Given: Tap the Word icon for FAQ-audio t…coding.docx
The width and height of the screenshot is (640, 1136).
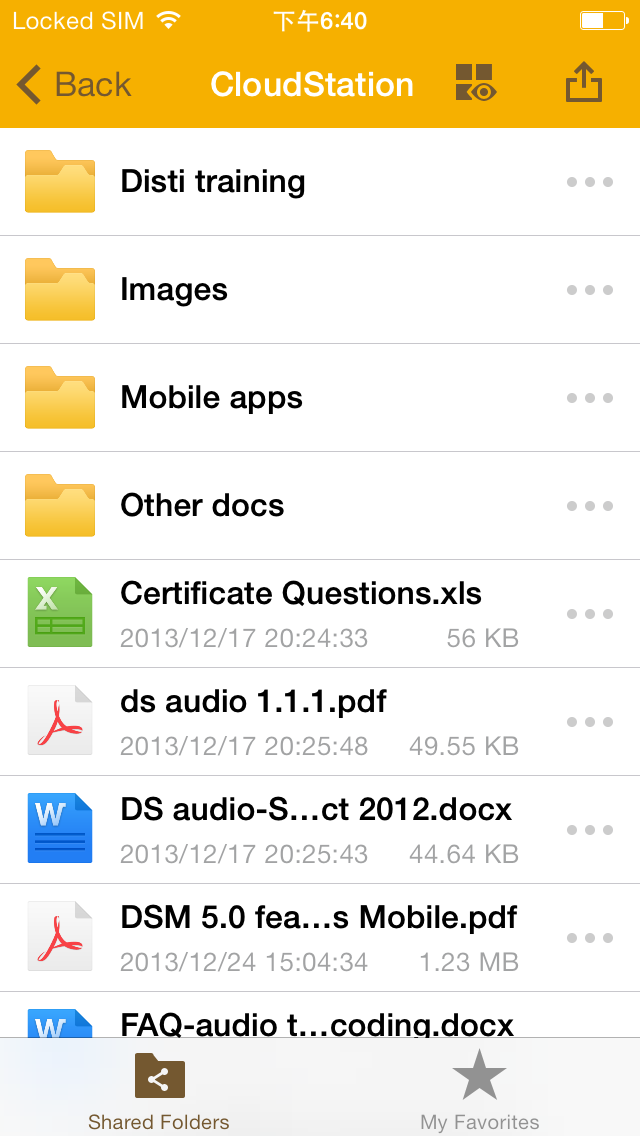Looking at the screenshot, I should coord(60,1023).
